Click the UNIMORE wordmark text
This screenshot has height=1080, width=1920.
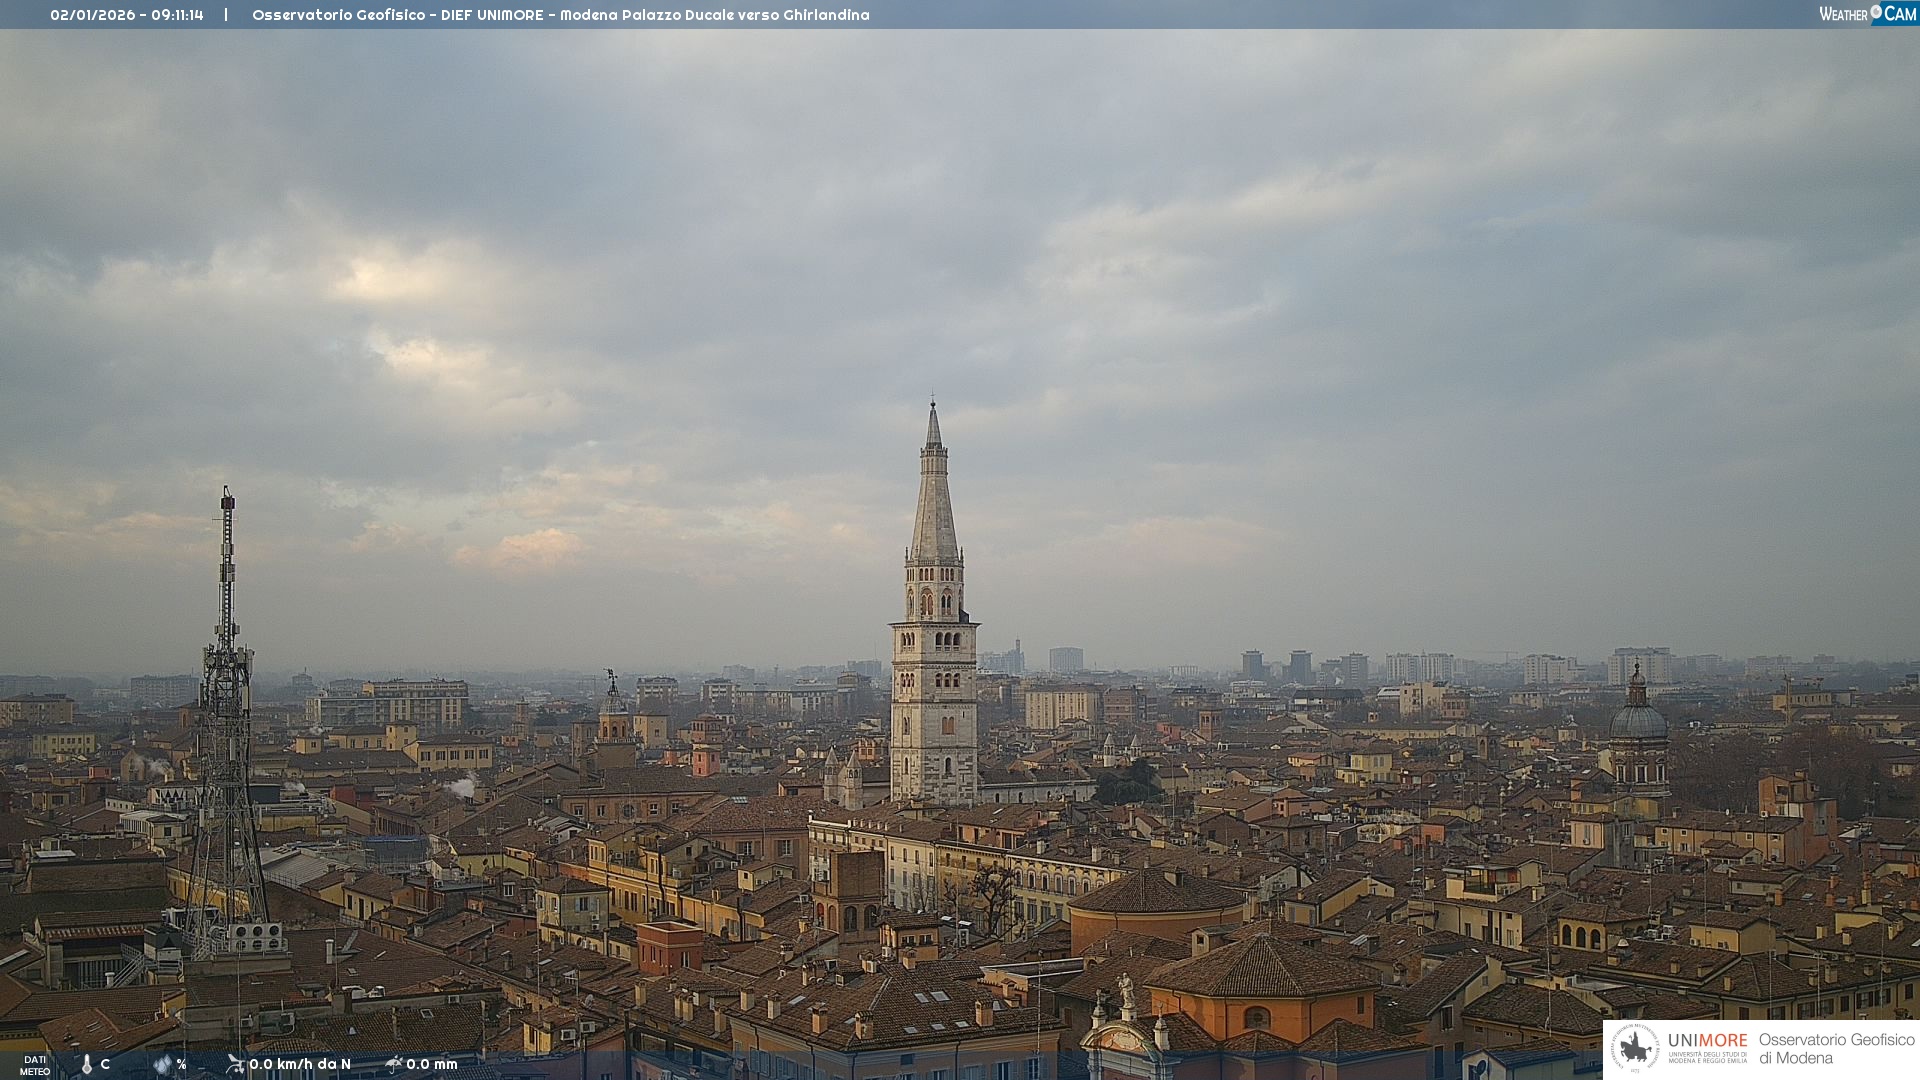[1707, 1040]
